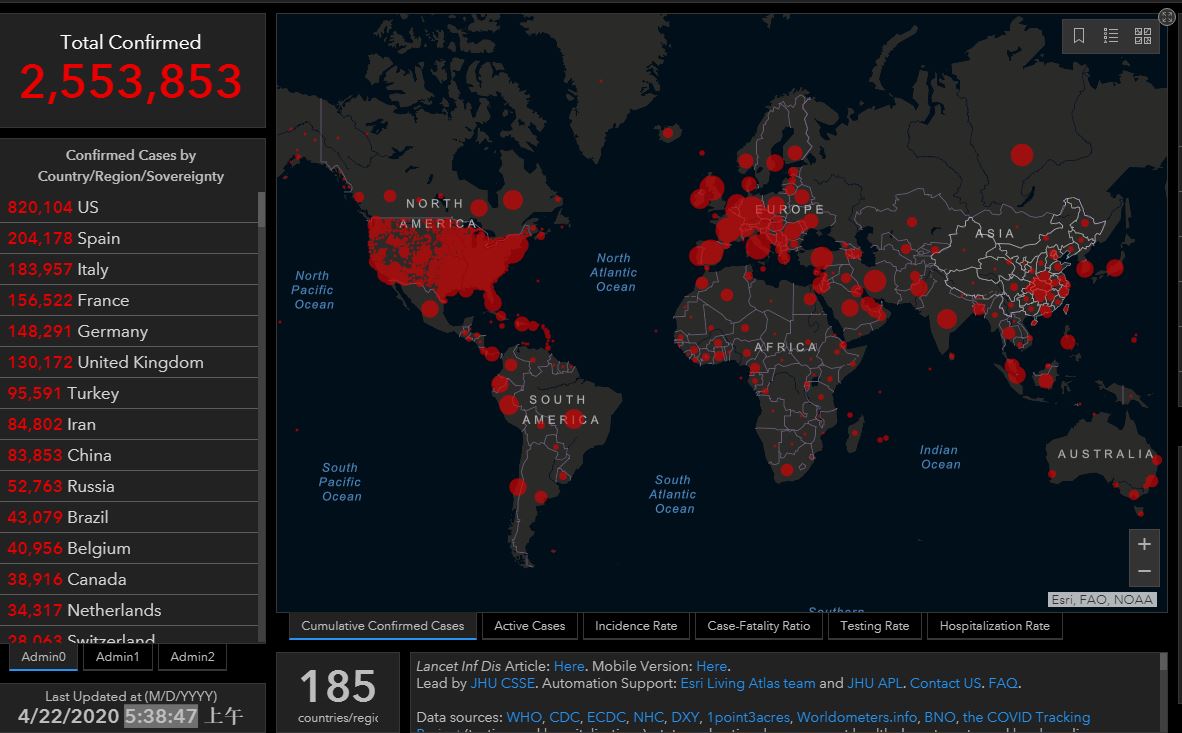Select the Cumulative Confirmed Cases tab
Viewport: 1182px width, 733px height.
(x=382, y=626)
